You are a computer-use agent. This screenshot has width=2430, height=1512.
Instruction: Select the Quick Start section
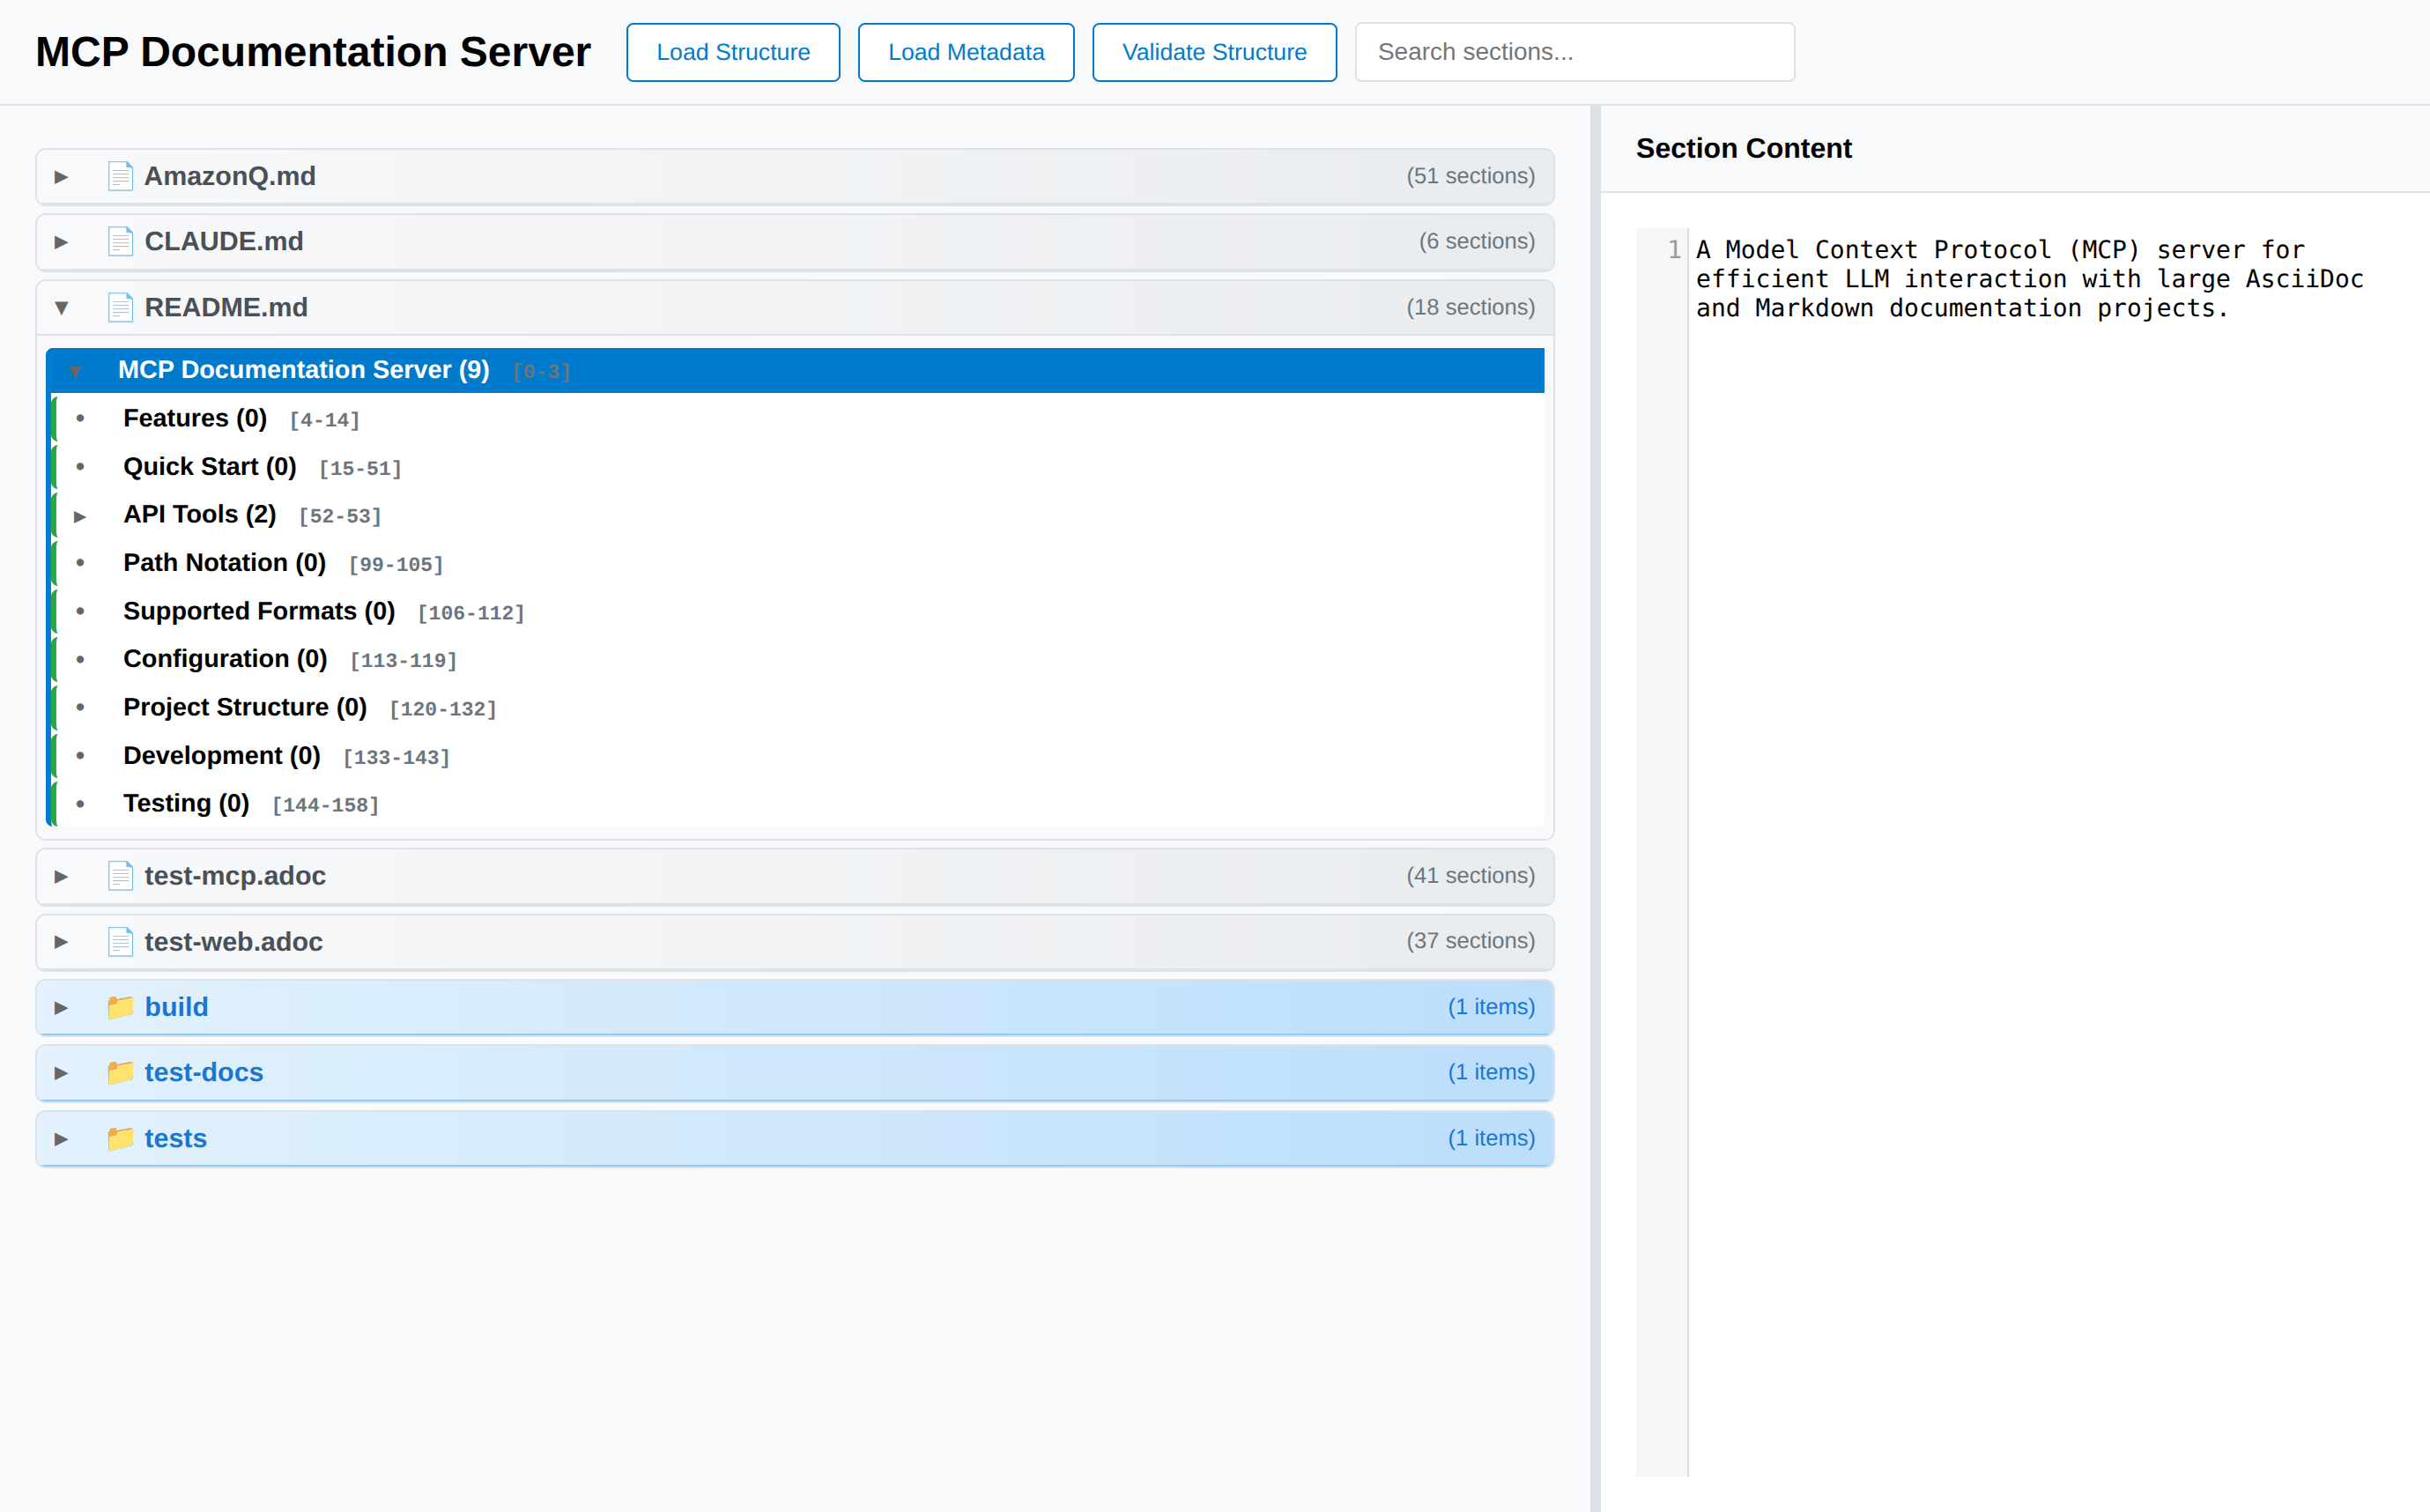pos(209,466)
